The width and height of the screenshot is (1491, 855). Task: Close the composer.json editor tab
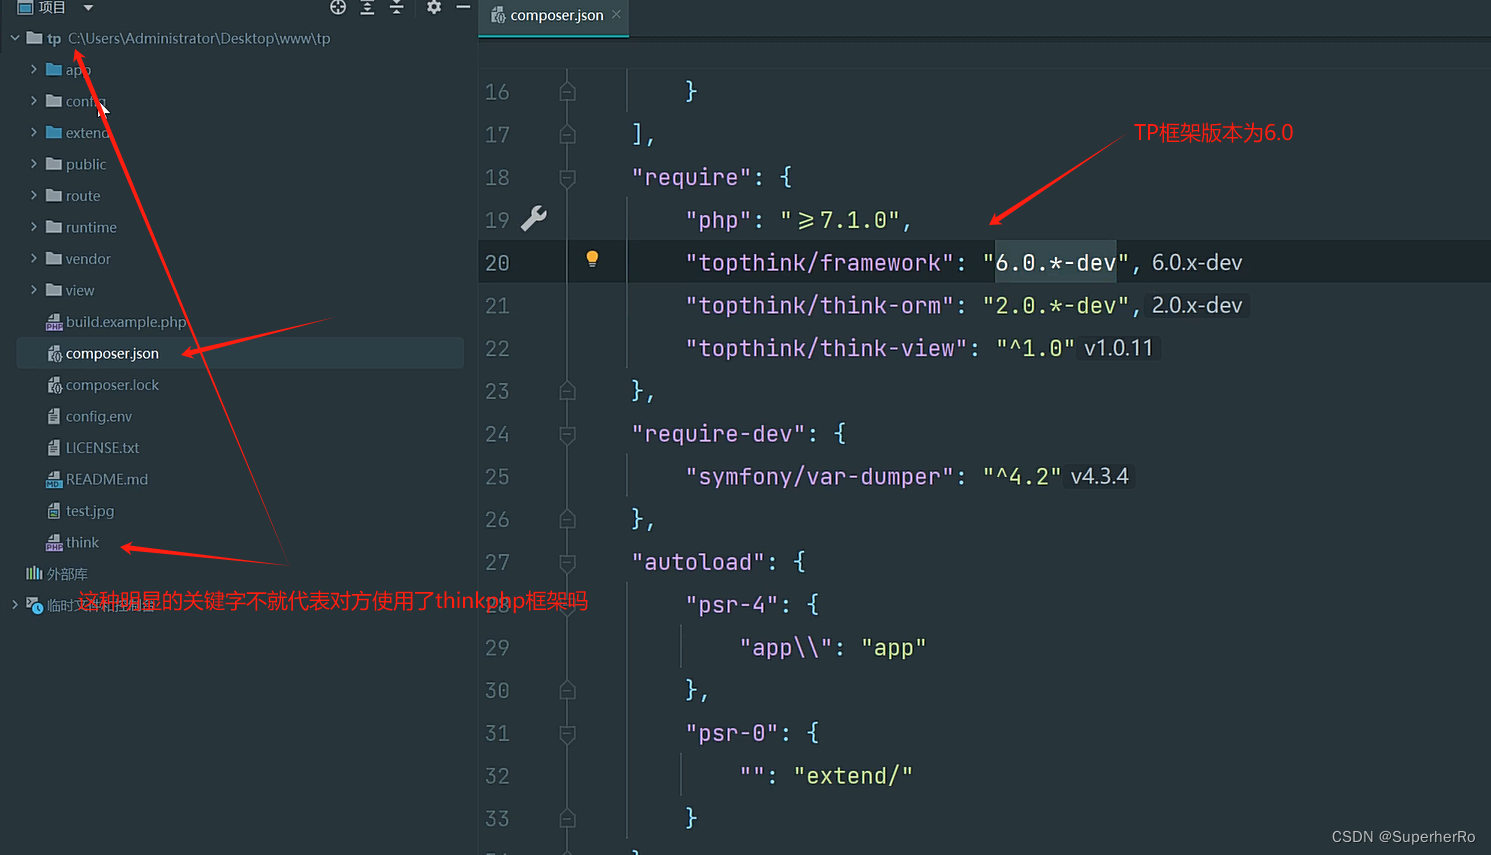pos(616,14)
